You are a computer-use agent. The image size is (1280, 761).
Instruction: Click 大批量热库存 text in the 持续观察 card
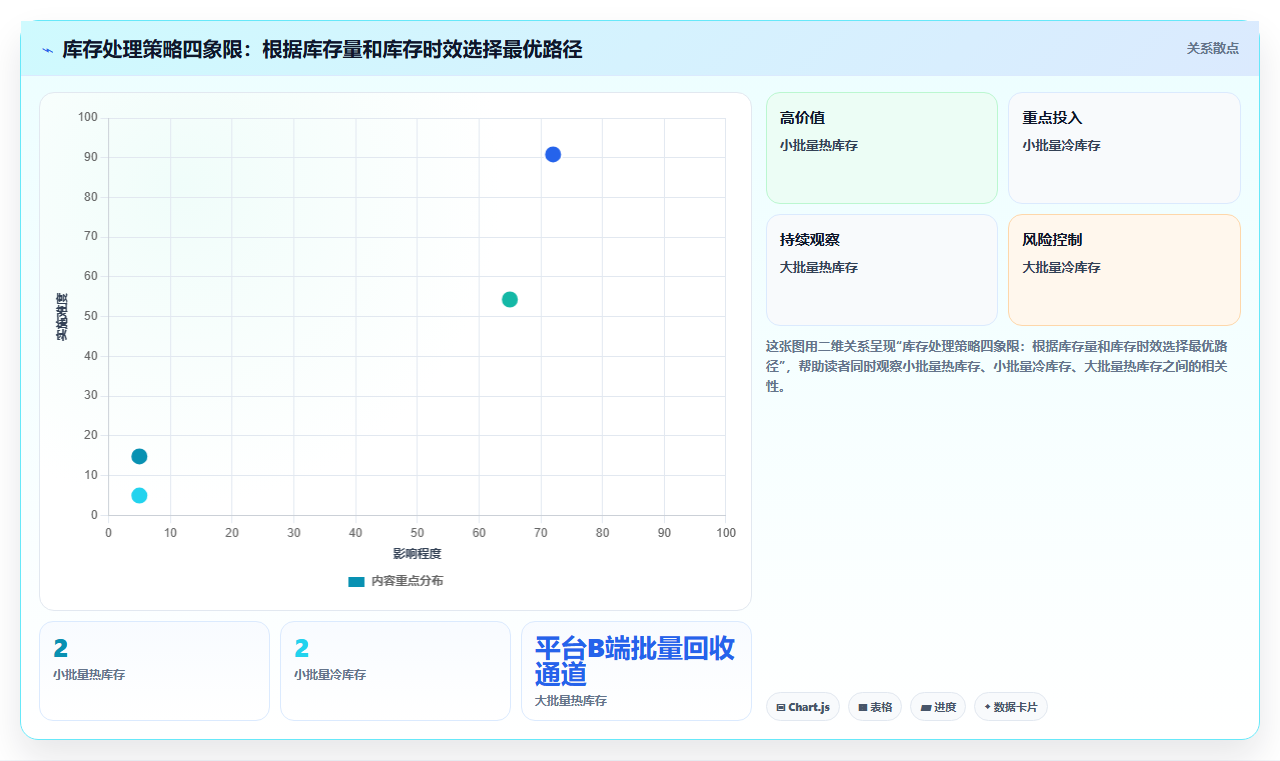point(819,267)
